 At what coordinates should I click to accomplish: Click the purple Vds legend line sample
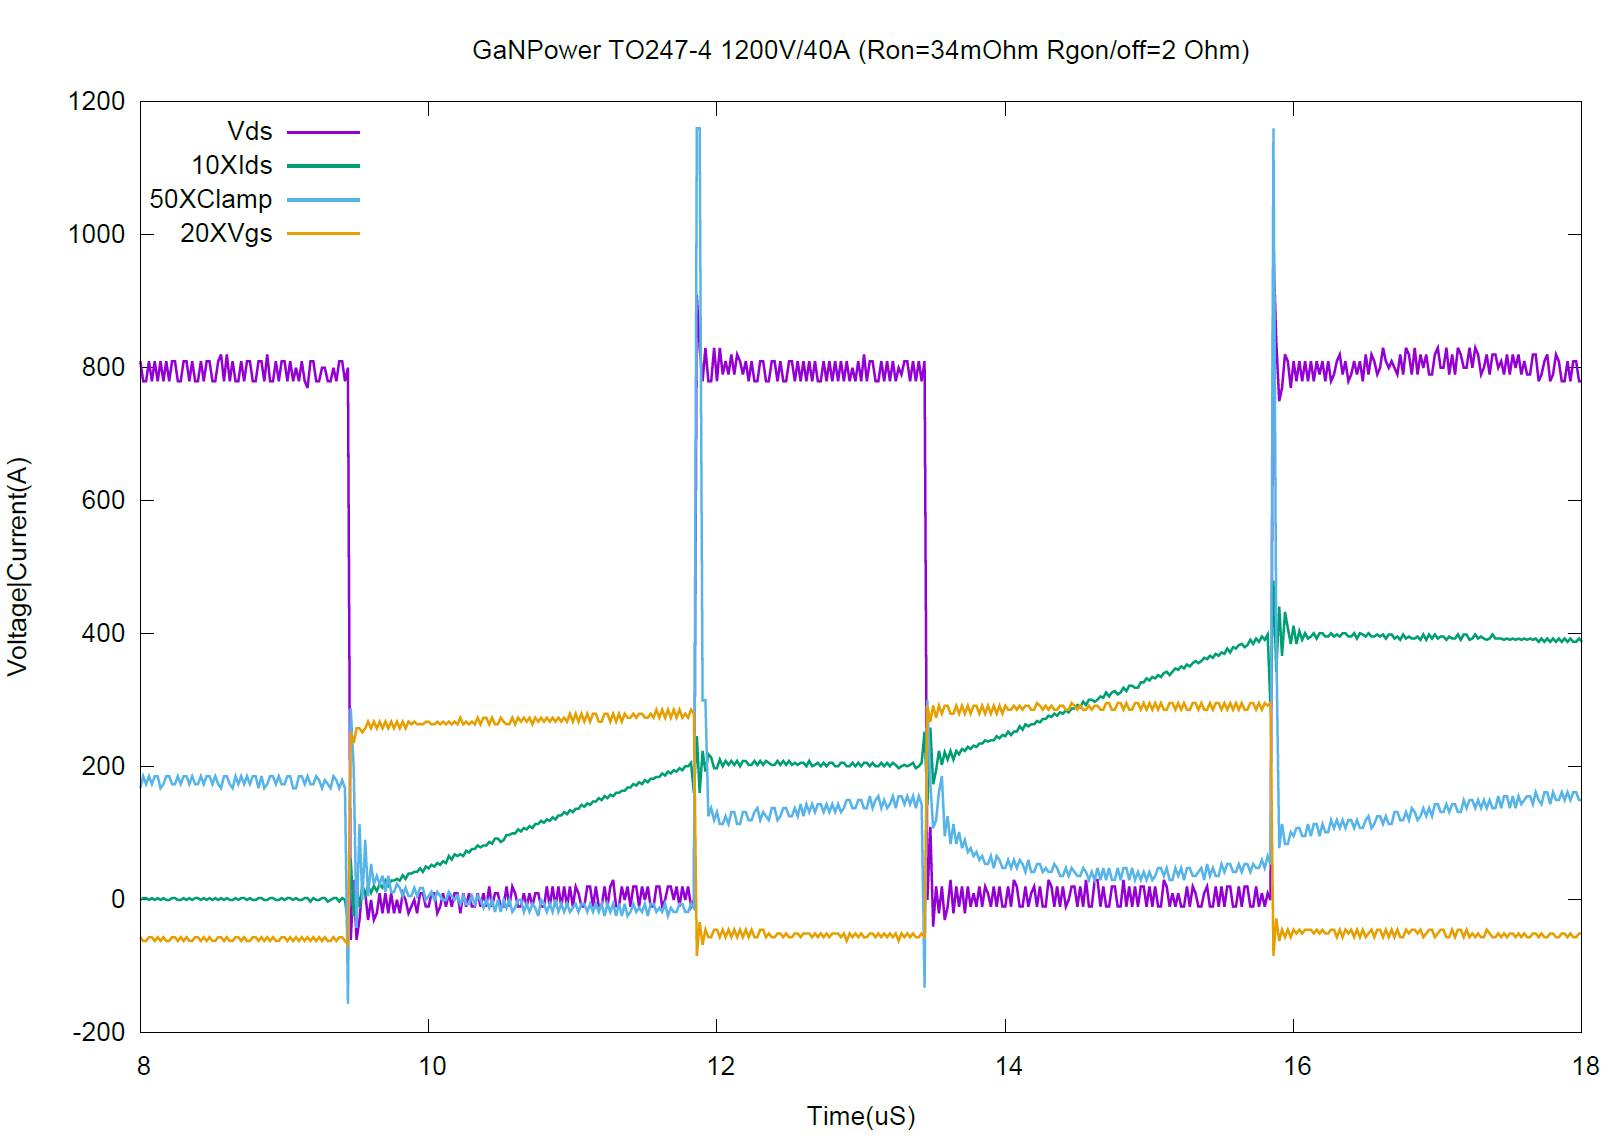[323, 132]
